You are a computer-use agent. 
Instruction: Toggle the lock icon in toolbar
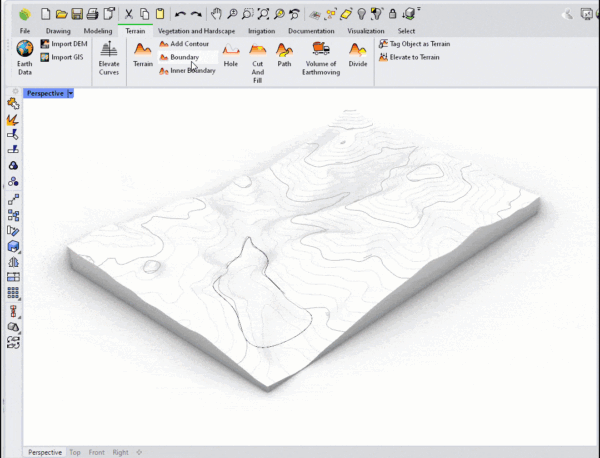pyautogui.click(x=392, y=14)
